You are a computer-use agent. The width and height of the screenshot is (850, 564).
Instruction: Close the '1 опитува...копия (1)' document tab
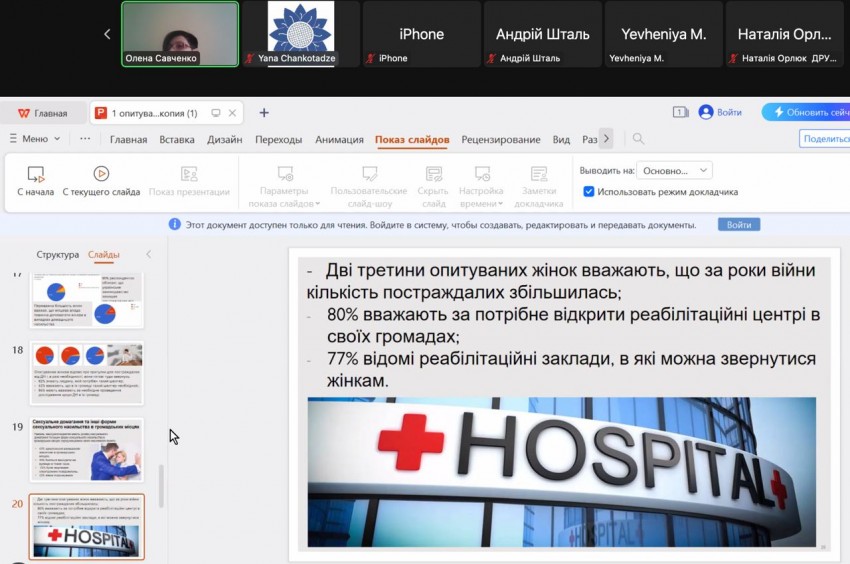coord(233,113)
